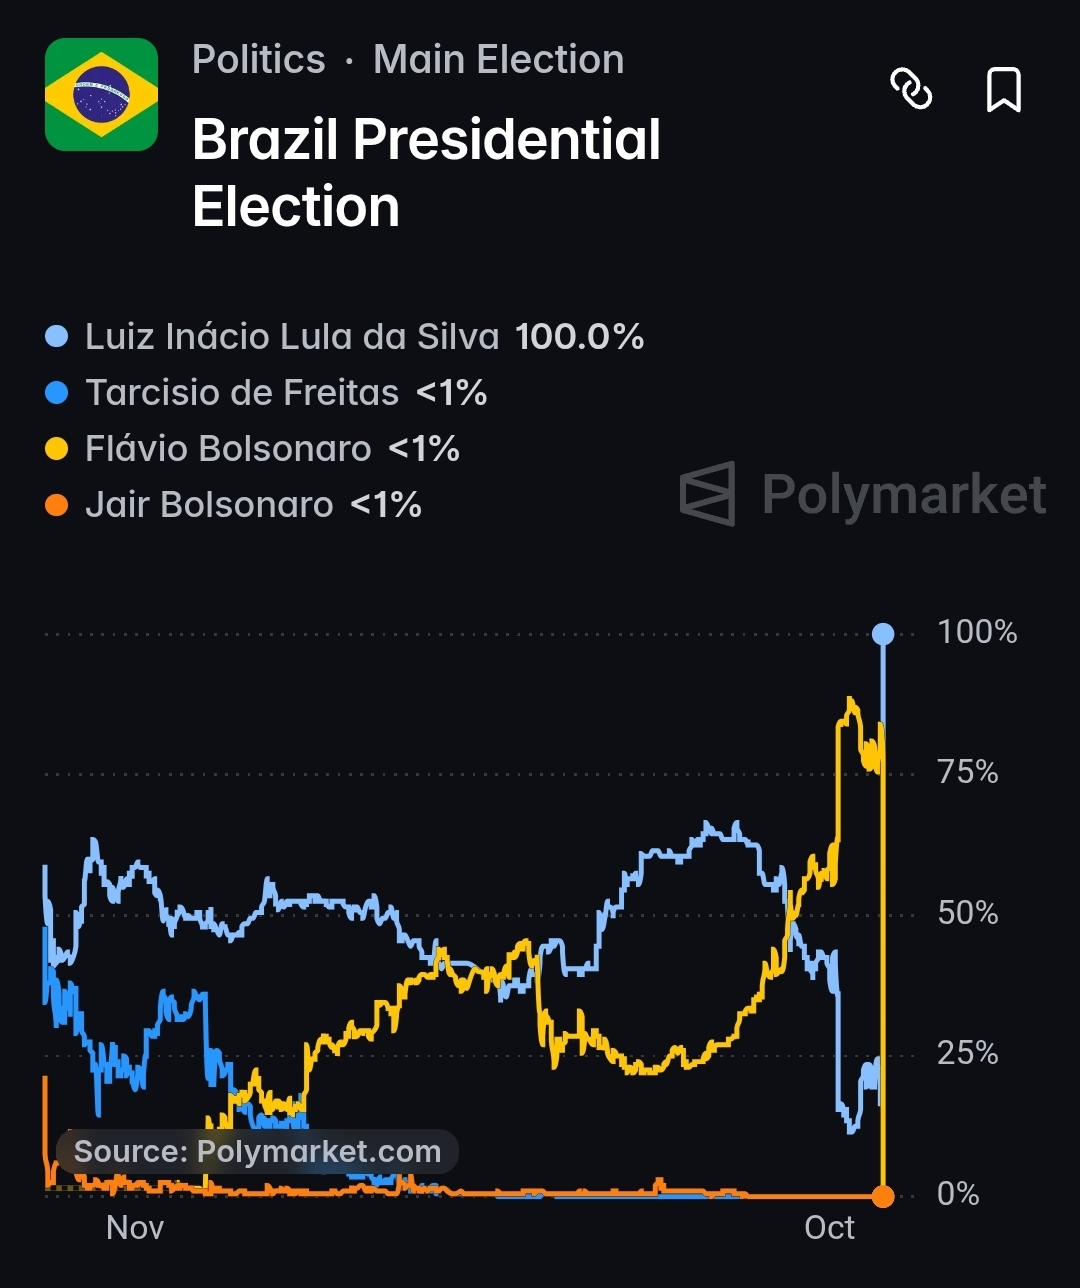Select Jair Bolsonaro legend entry
Viewport: 1080px width, 1288px height.
(x=233, y=505)
